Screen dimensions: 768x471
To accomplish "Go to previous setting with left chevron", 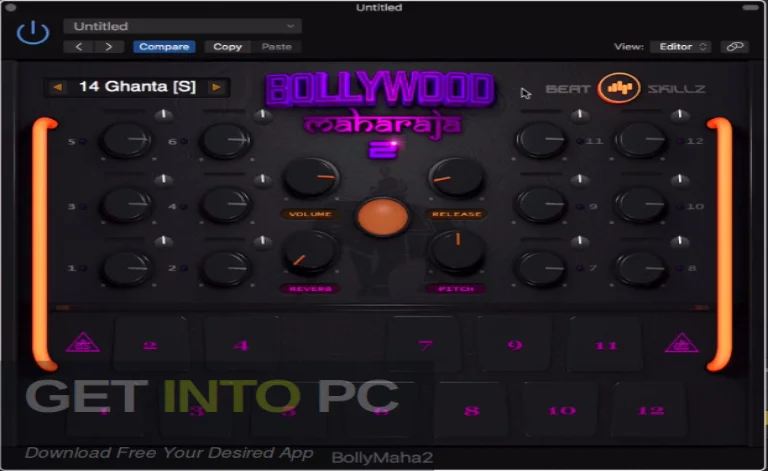I will click(x=79, y=47).
